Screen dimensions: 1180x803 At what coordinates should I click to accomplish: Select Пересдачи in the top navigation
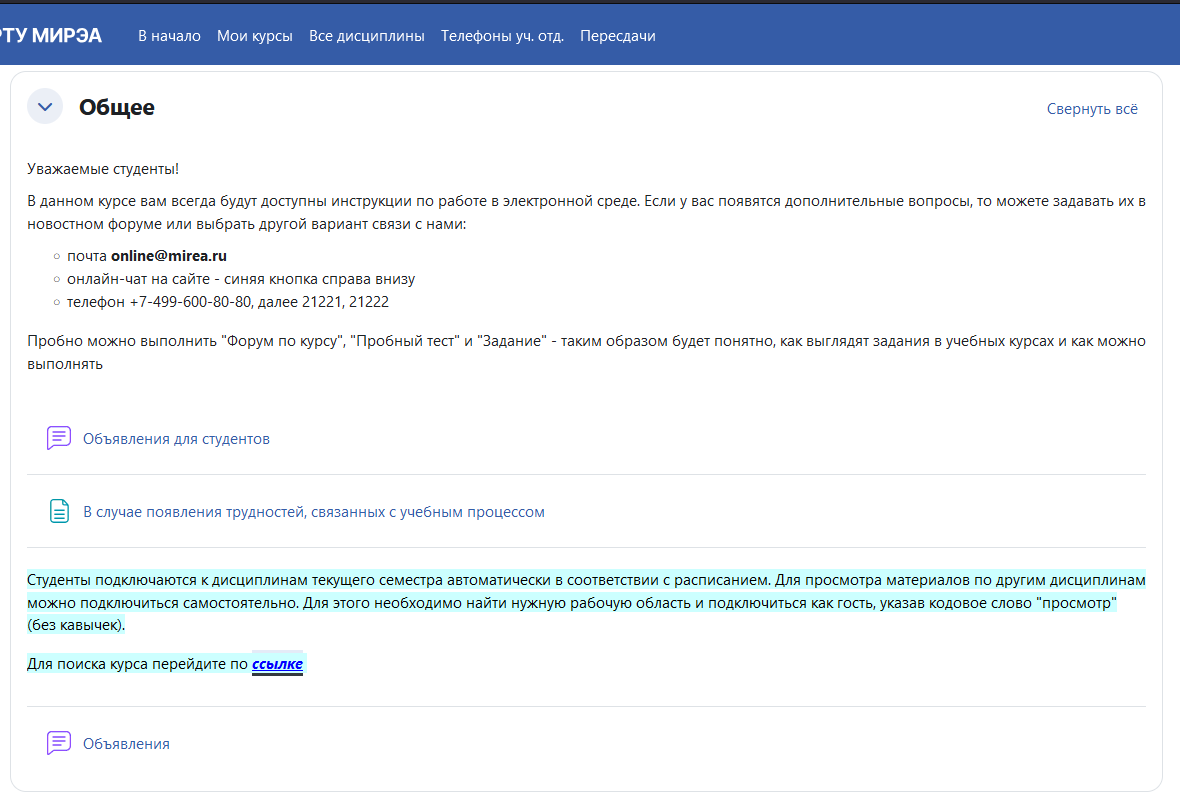618,36
